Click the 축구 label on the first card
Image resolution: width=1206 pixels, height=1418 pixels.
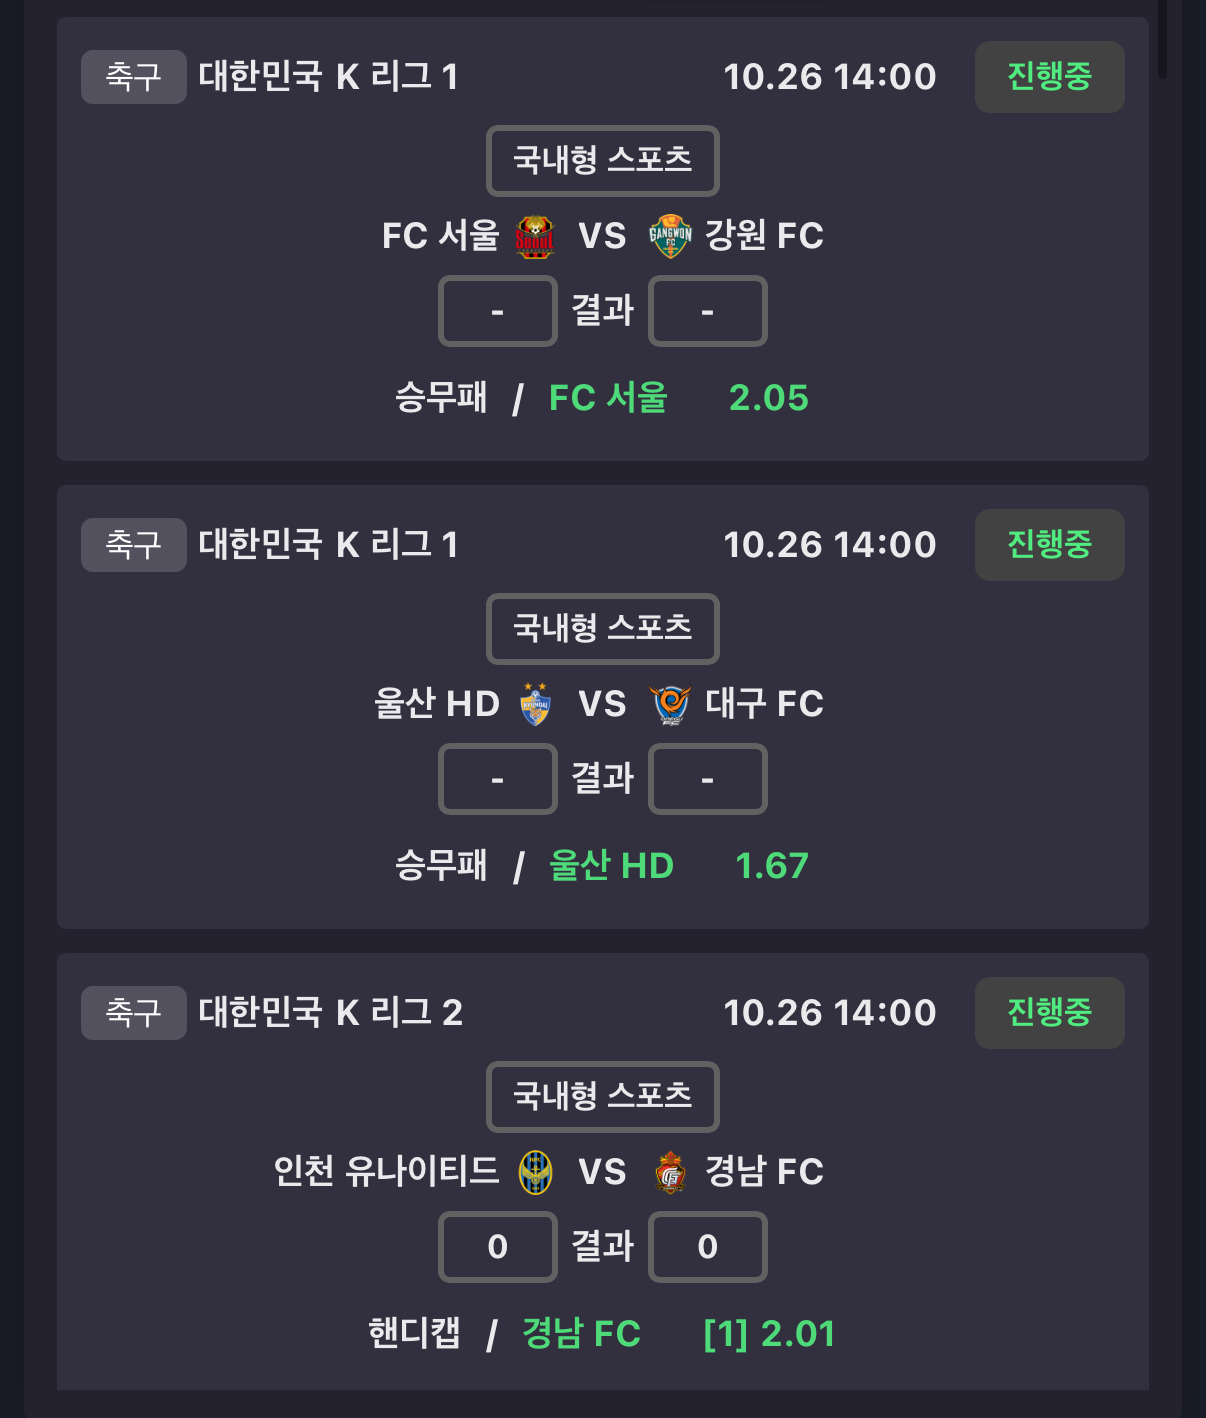click(x=133, y=77)
